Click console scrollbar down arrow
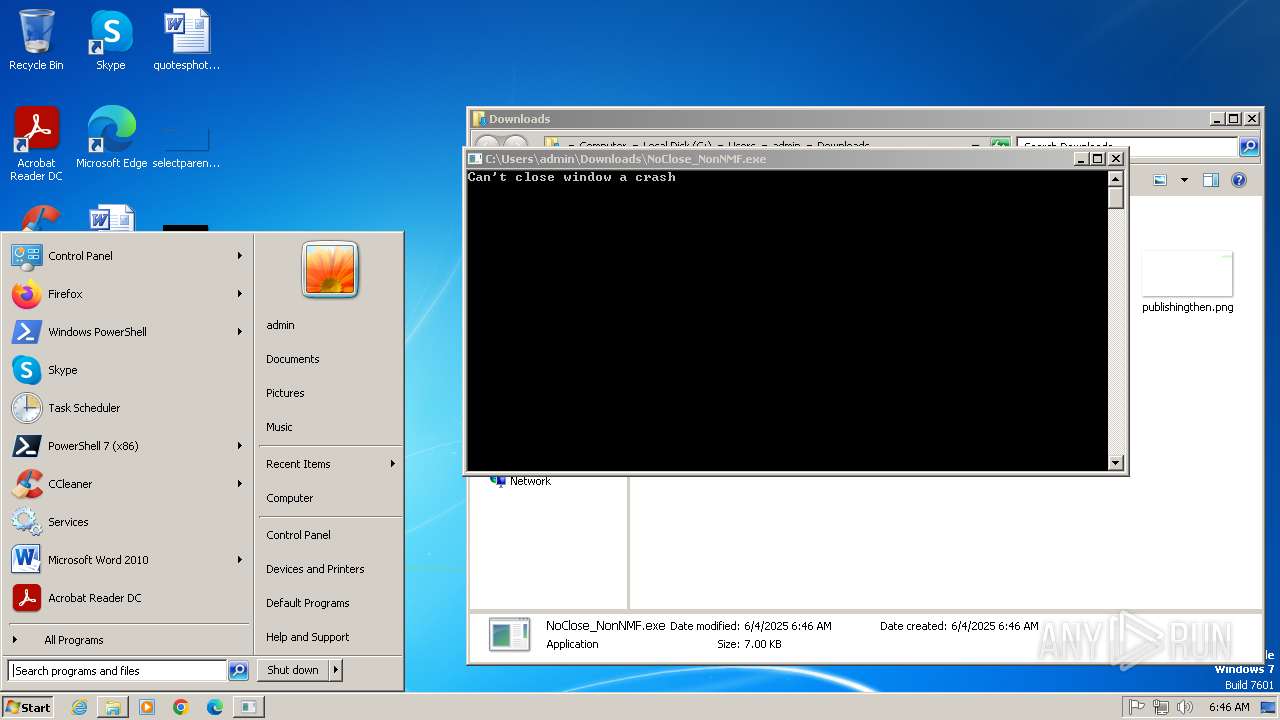1280x720 pixels. (x=1116, y=463)
